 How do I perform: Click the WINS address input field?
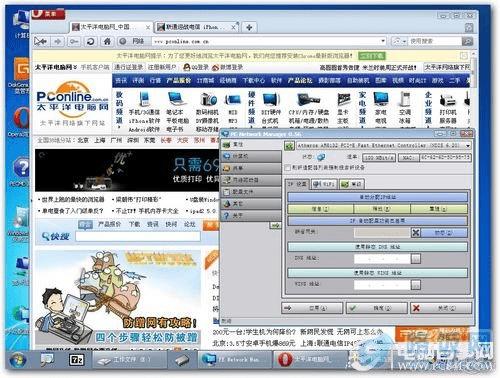point(382,285)
